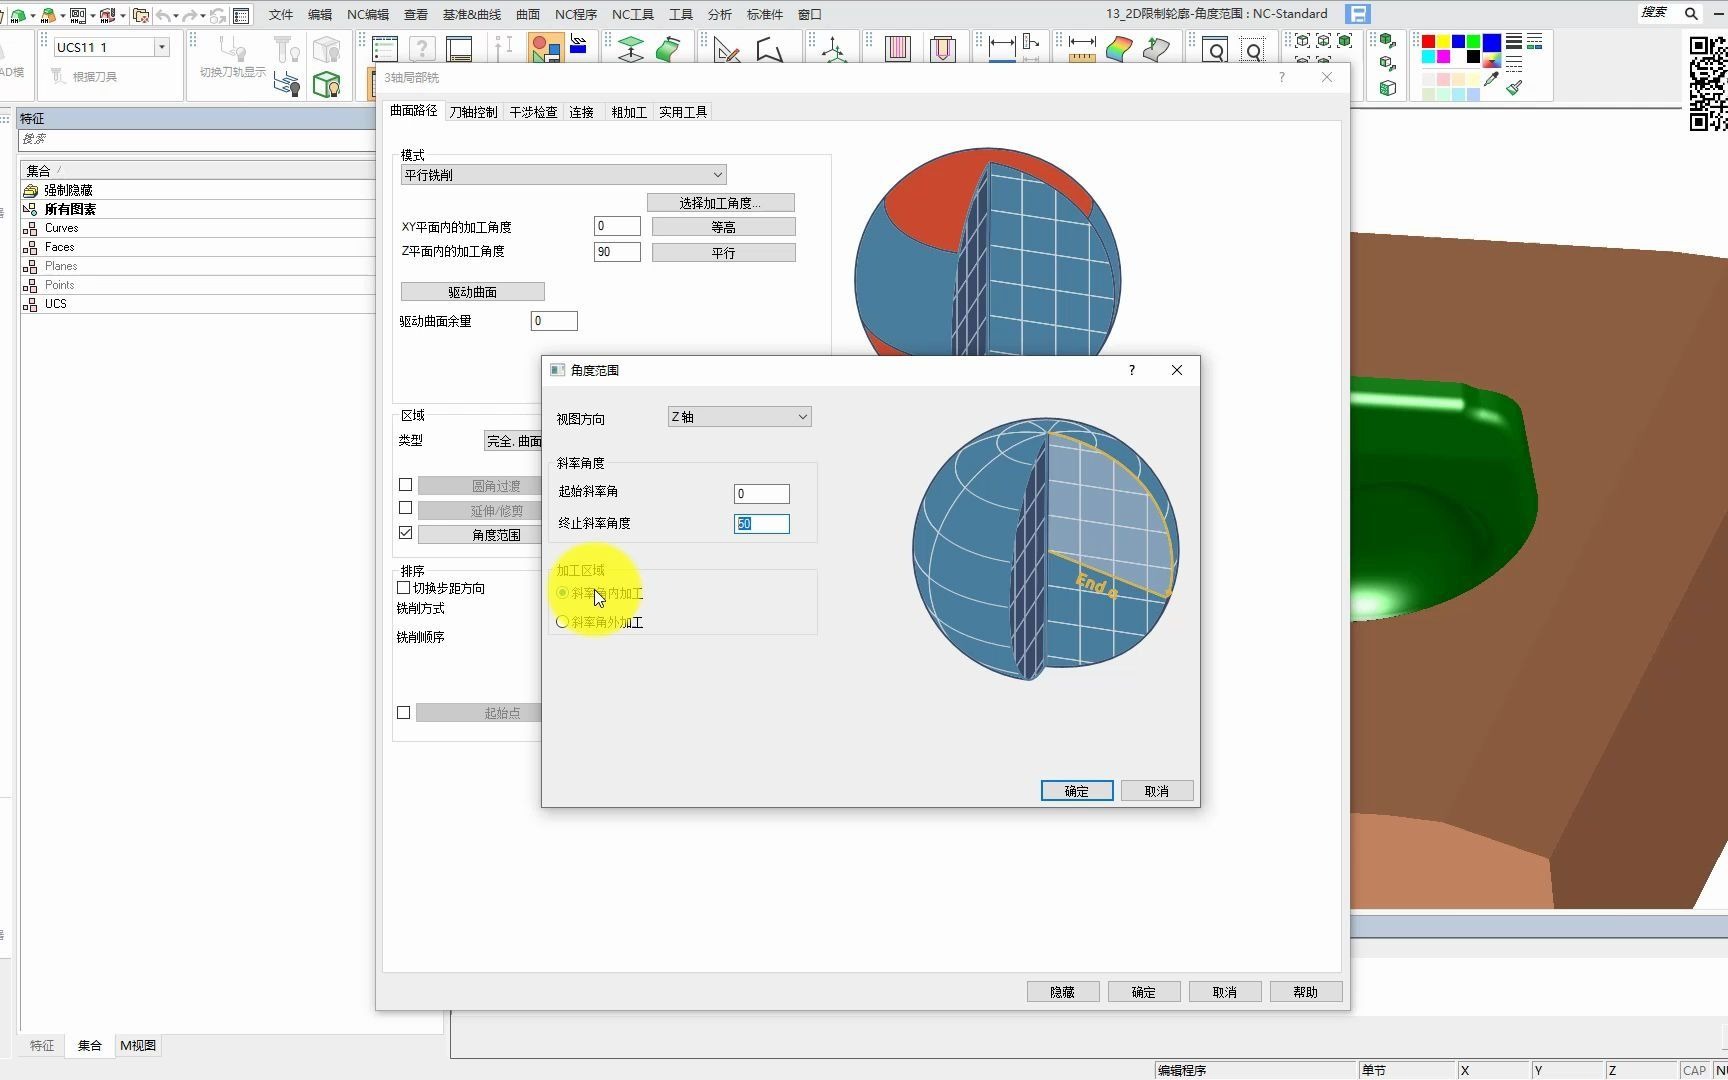Open the UCS11 1 coordinate dropdown
The image size is (1728, 1080).
pyautogui.click(x=161, y=47)
